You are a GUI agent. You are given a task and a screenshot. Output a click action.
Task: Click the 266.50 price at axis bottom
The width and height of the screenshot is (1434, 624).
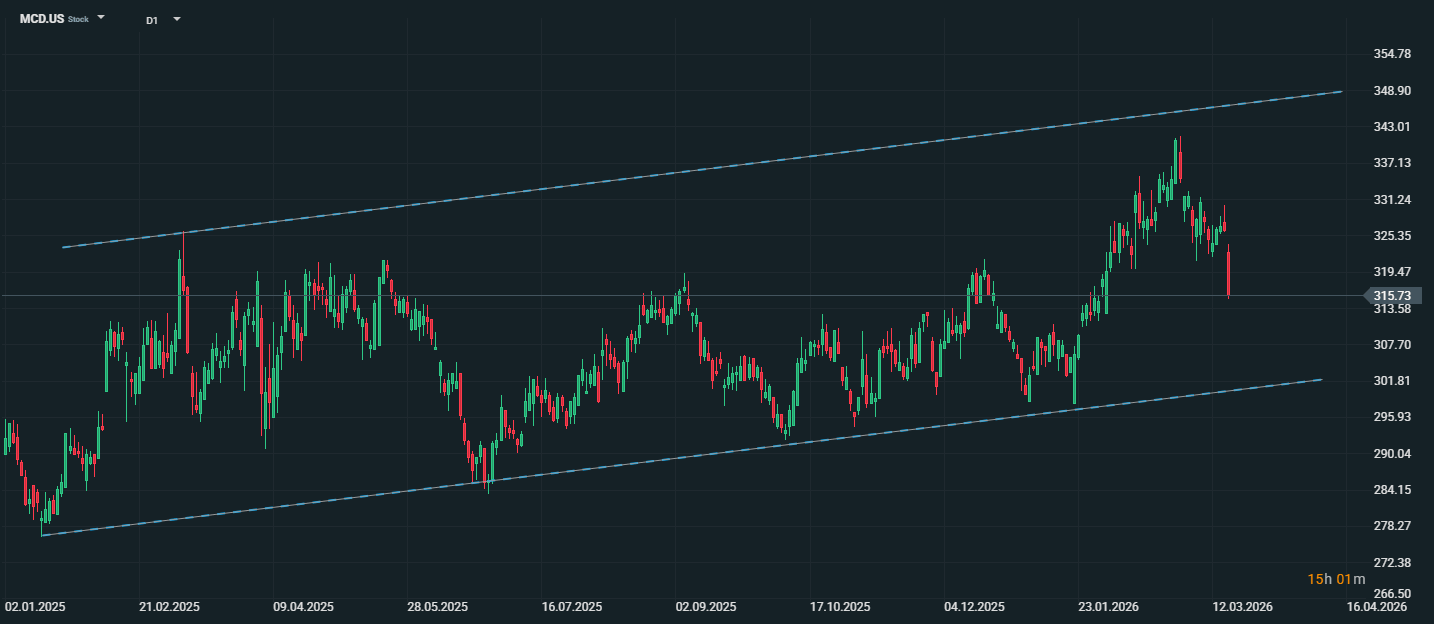coord(1391,593)
